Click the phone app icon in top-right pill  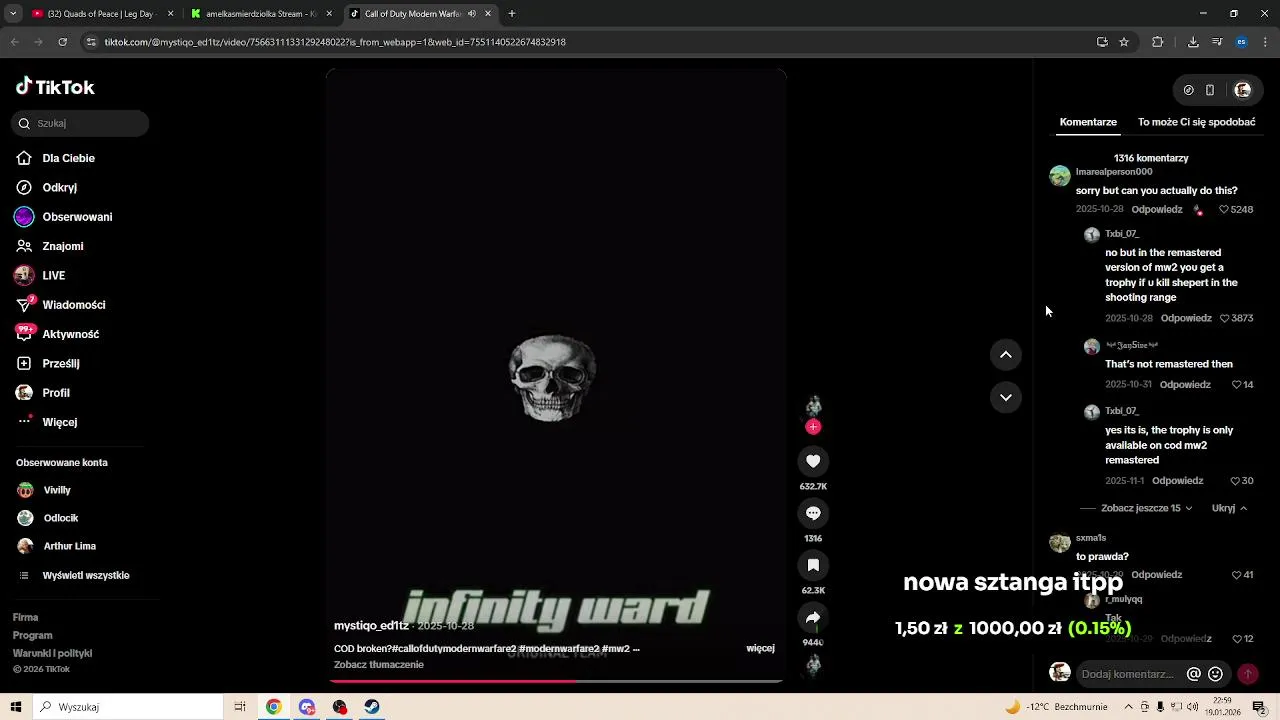point(1210,90)
